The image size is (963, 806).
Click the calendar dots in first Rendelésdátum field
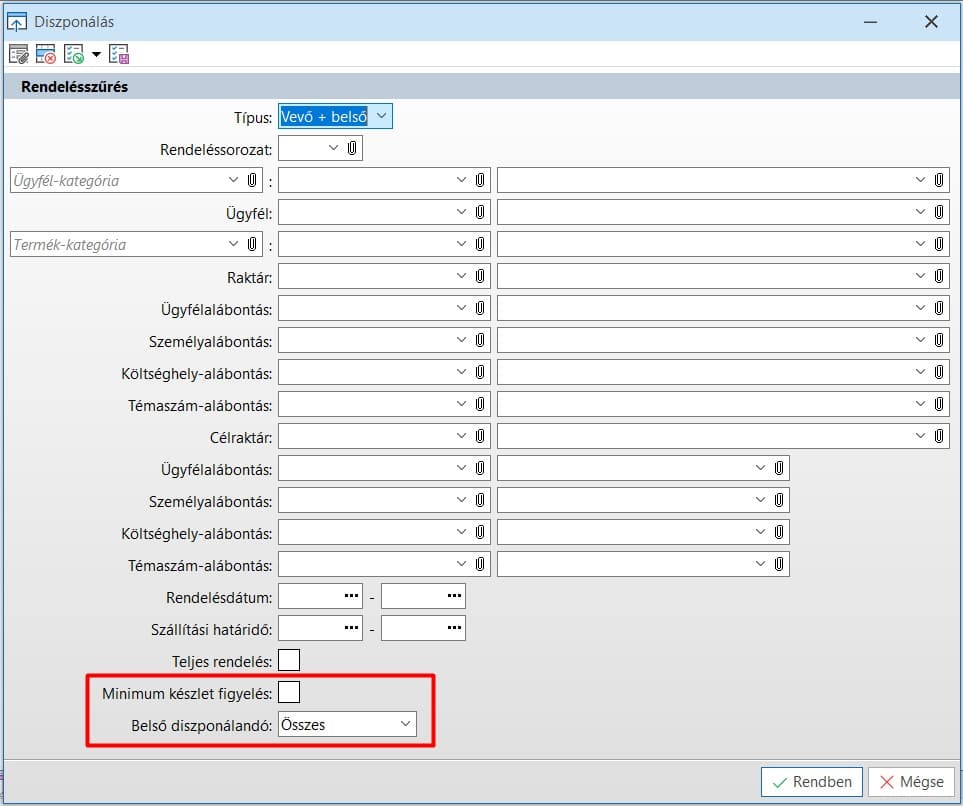pos(351,597)
